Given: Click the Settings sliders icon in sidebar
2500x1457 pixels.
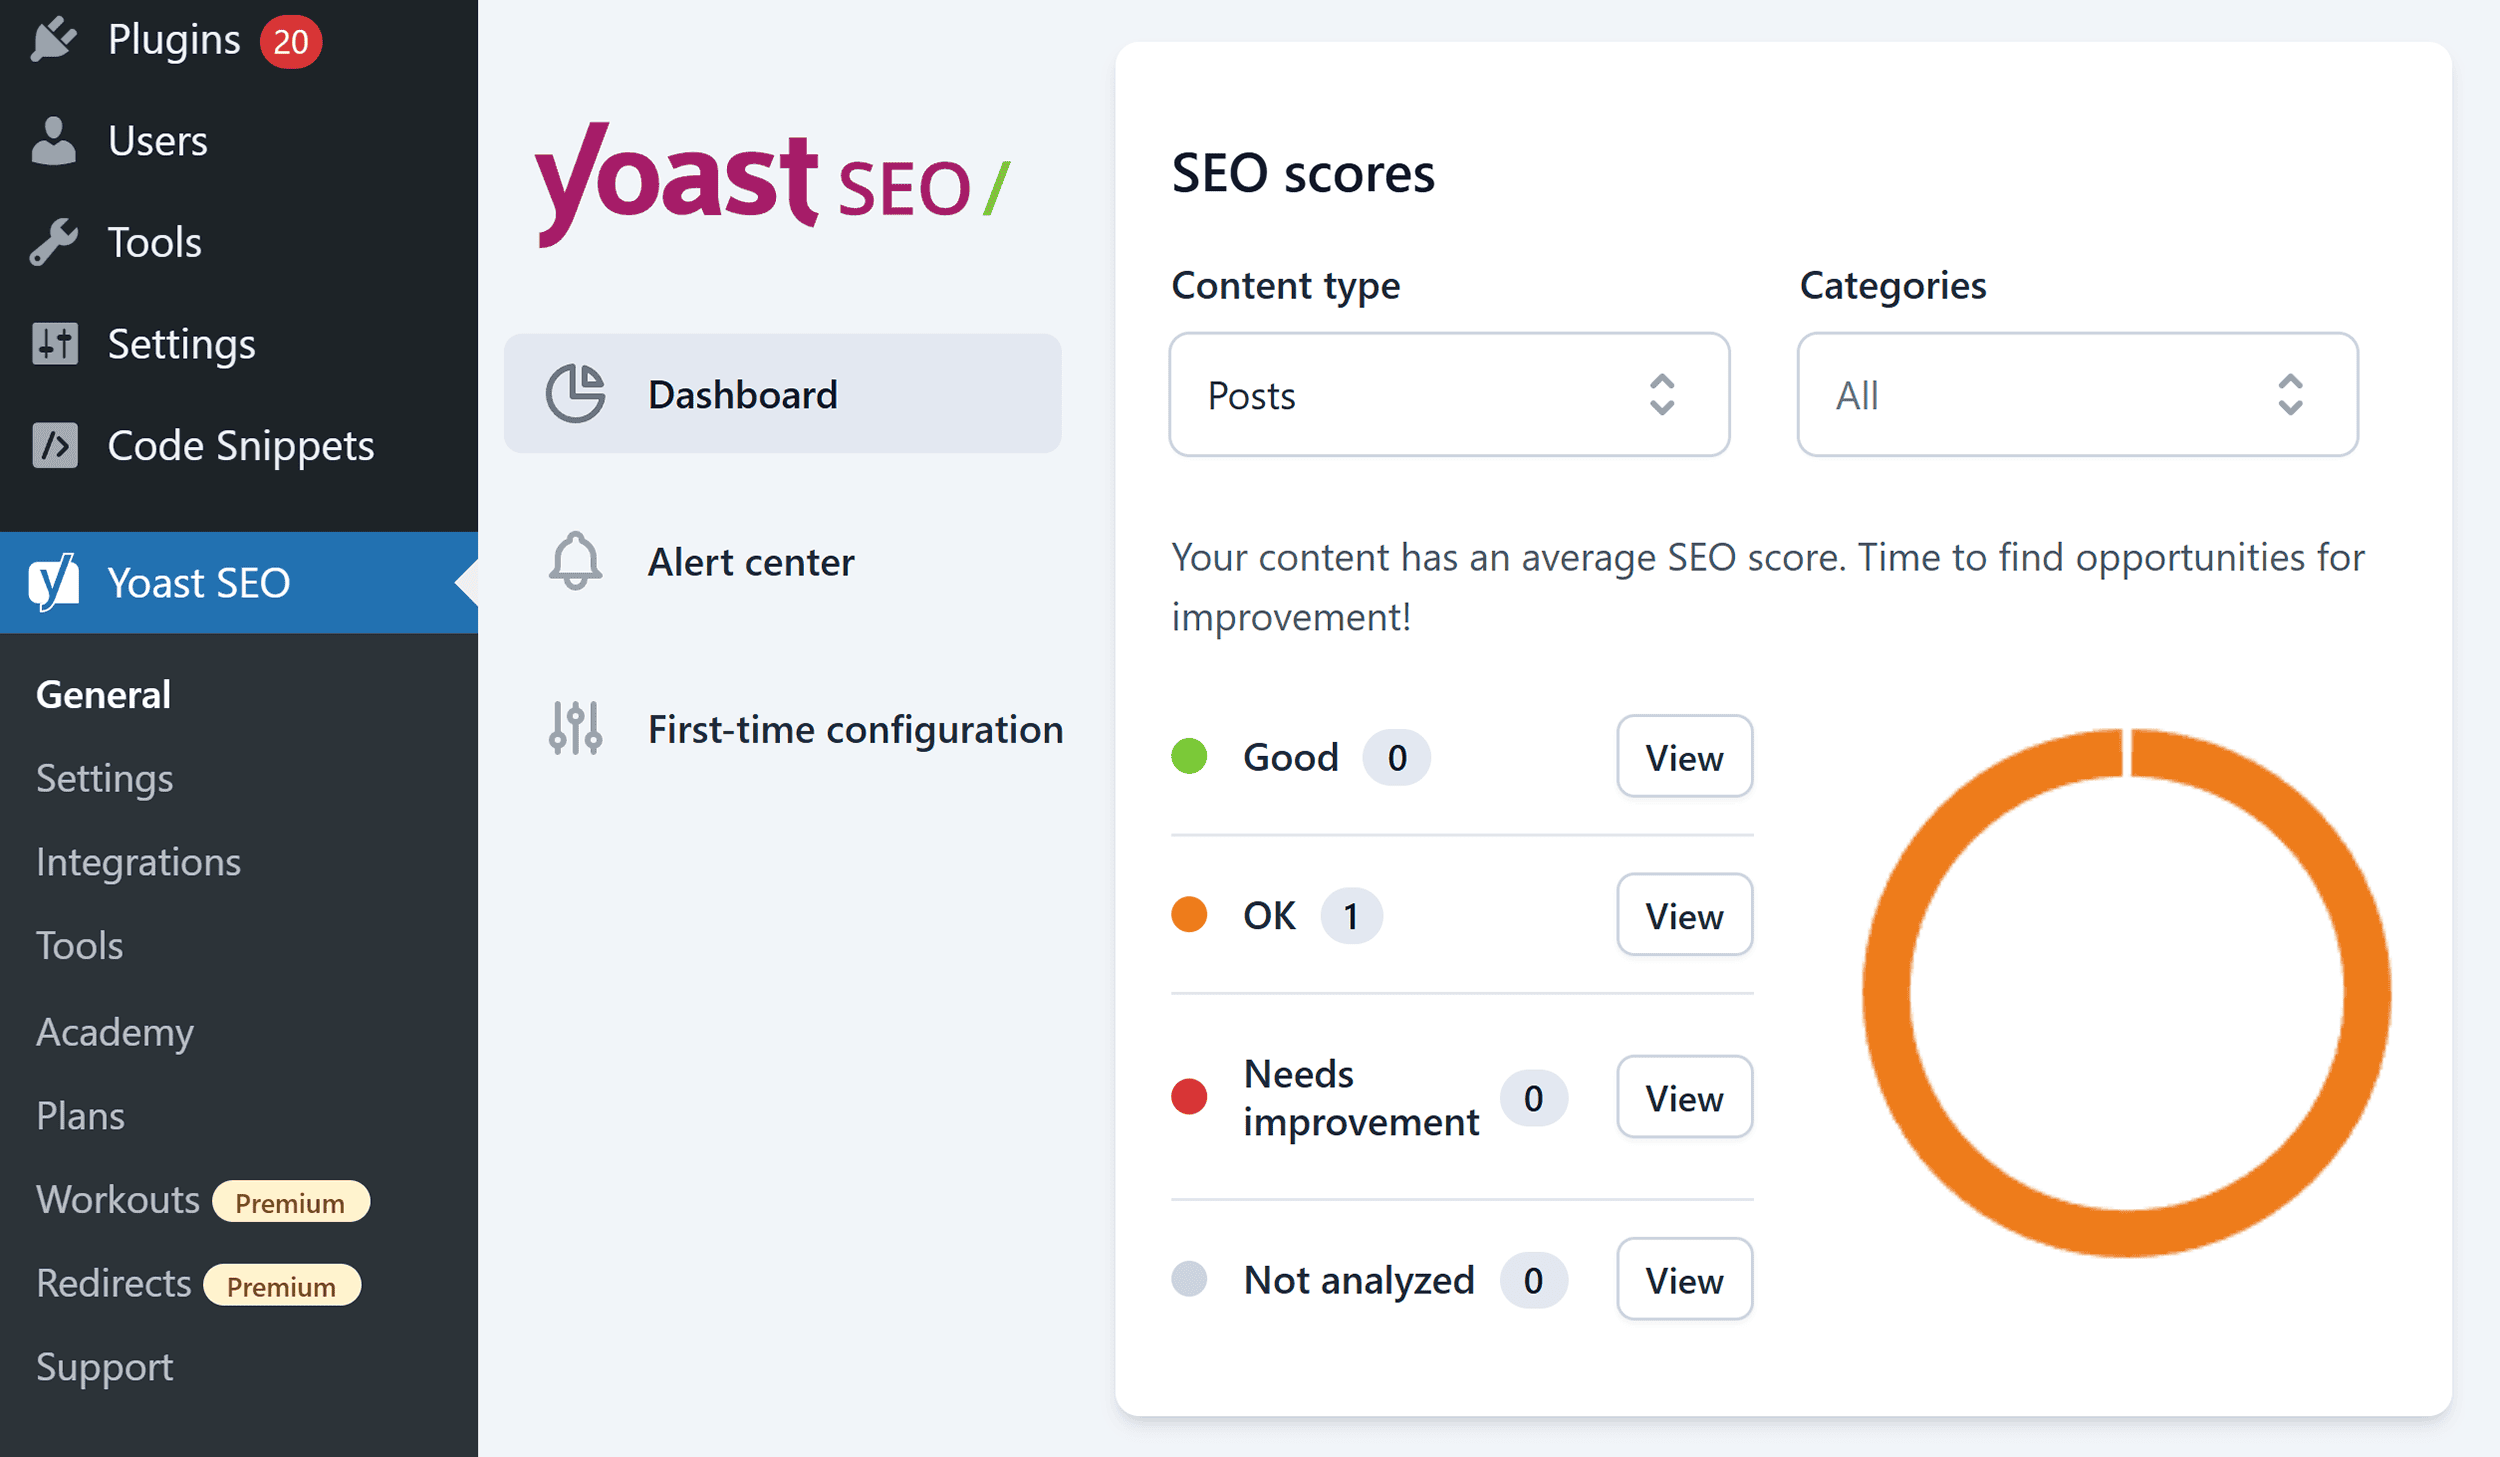Looking at the screenshot, I should click(x=55, y=343).
